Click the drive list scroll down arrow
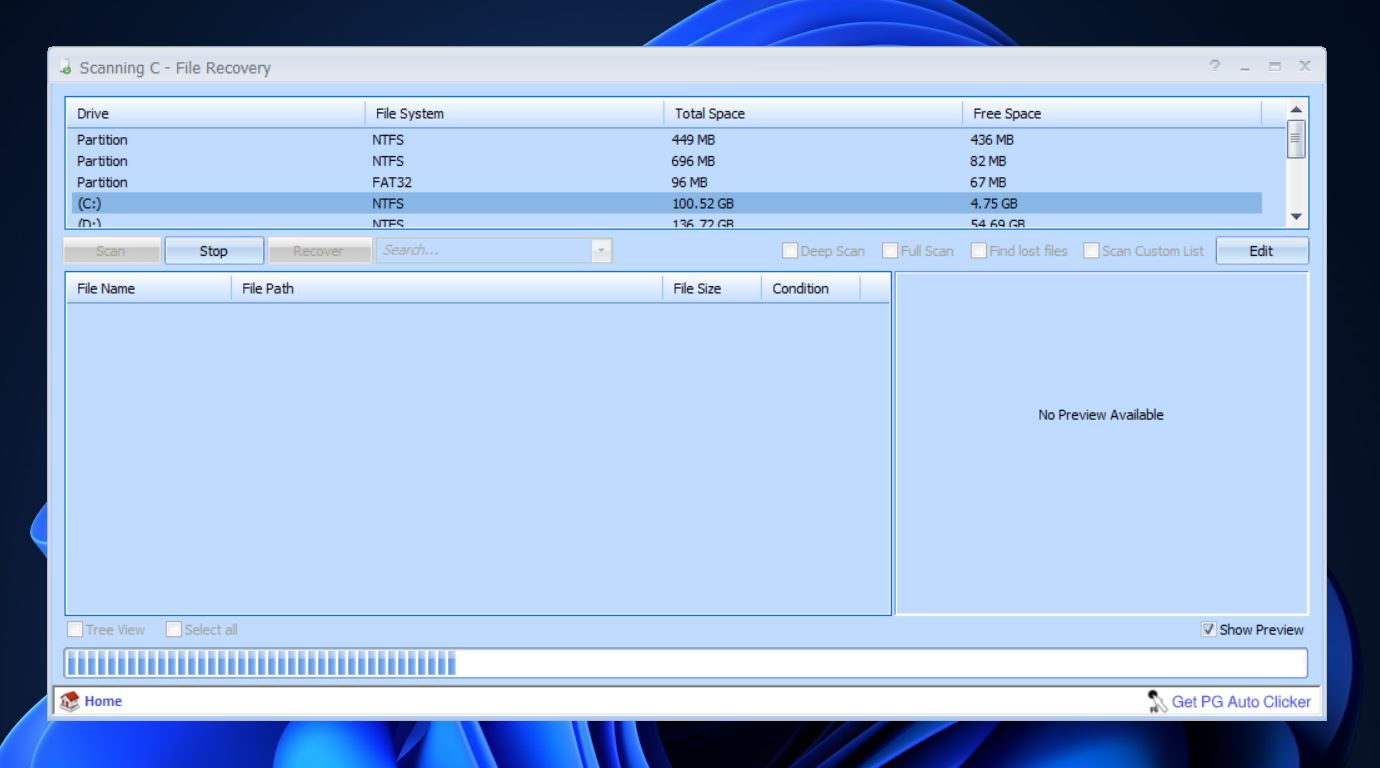 coord(1296,217)
